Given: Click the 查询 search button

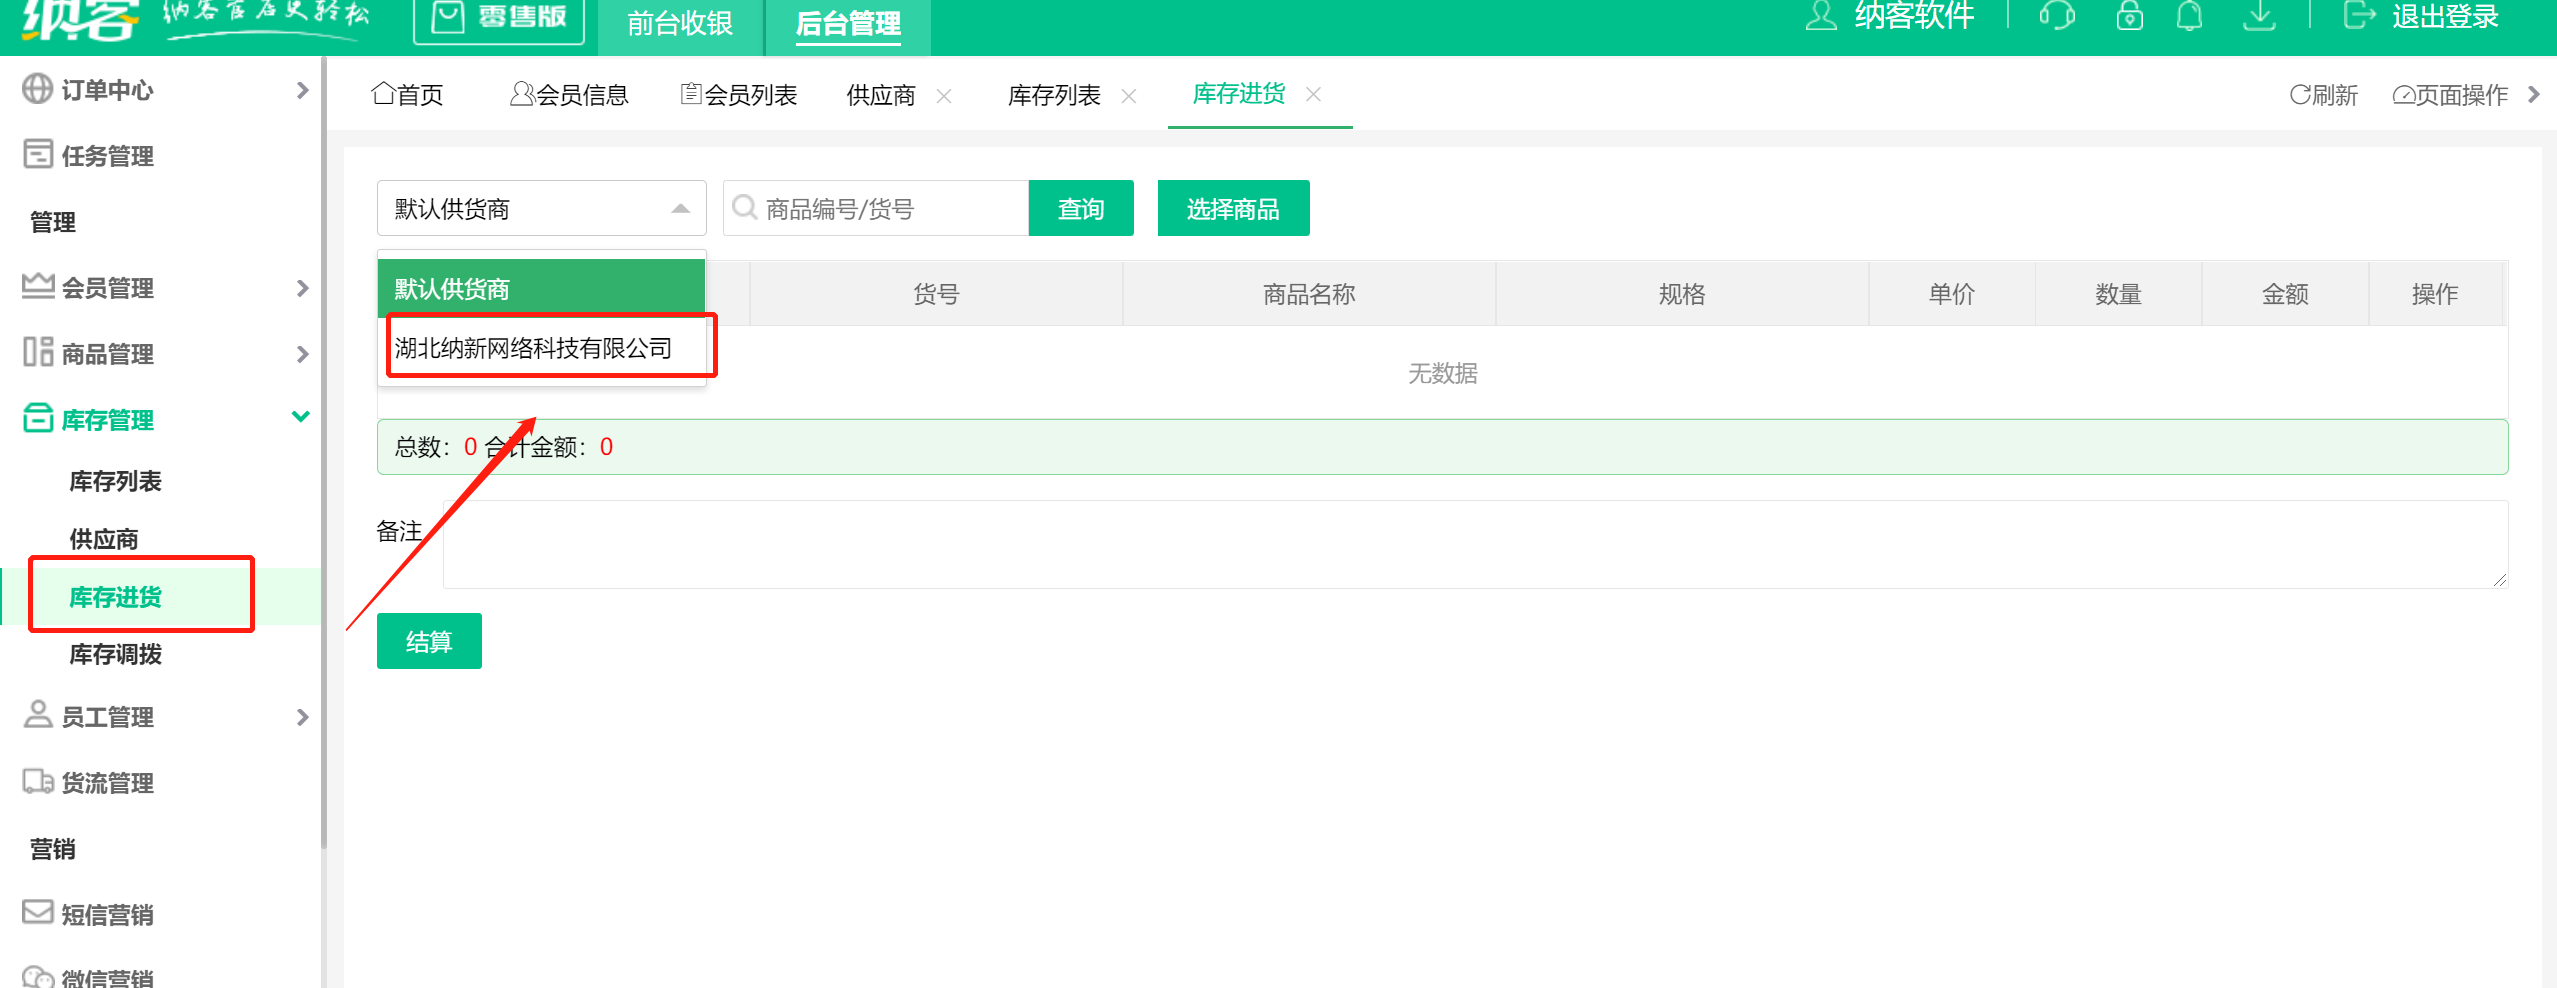Looking at the screenshot, I should point(1080,208).
